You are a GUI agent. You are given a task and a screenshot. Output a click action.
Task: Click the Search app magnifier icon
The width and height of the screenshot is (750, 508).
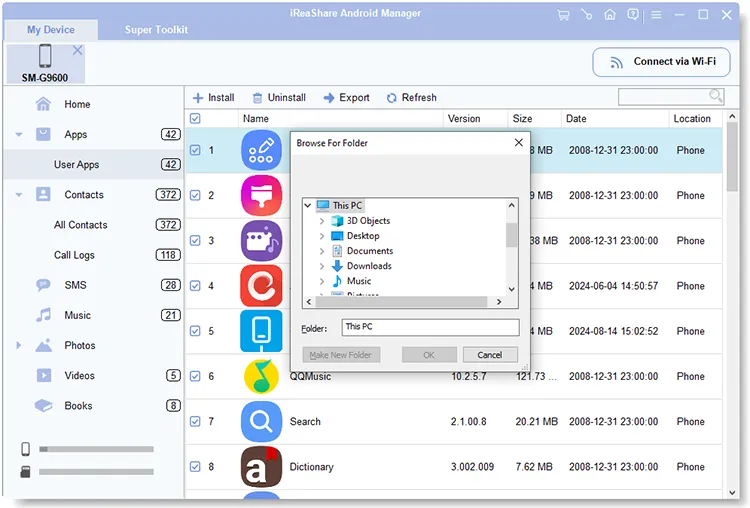pyautogui.click(x=261, y=421)
